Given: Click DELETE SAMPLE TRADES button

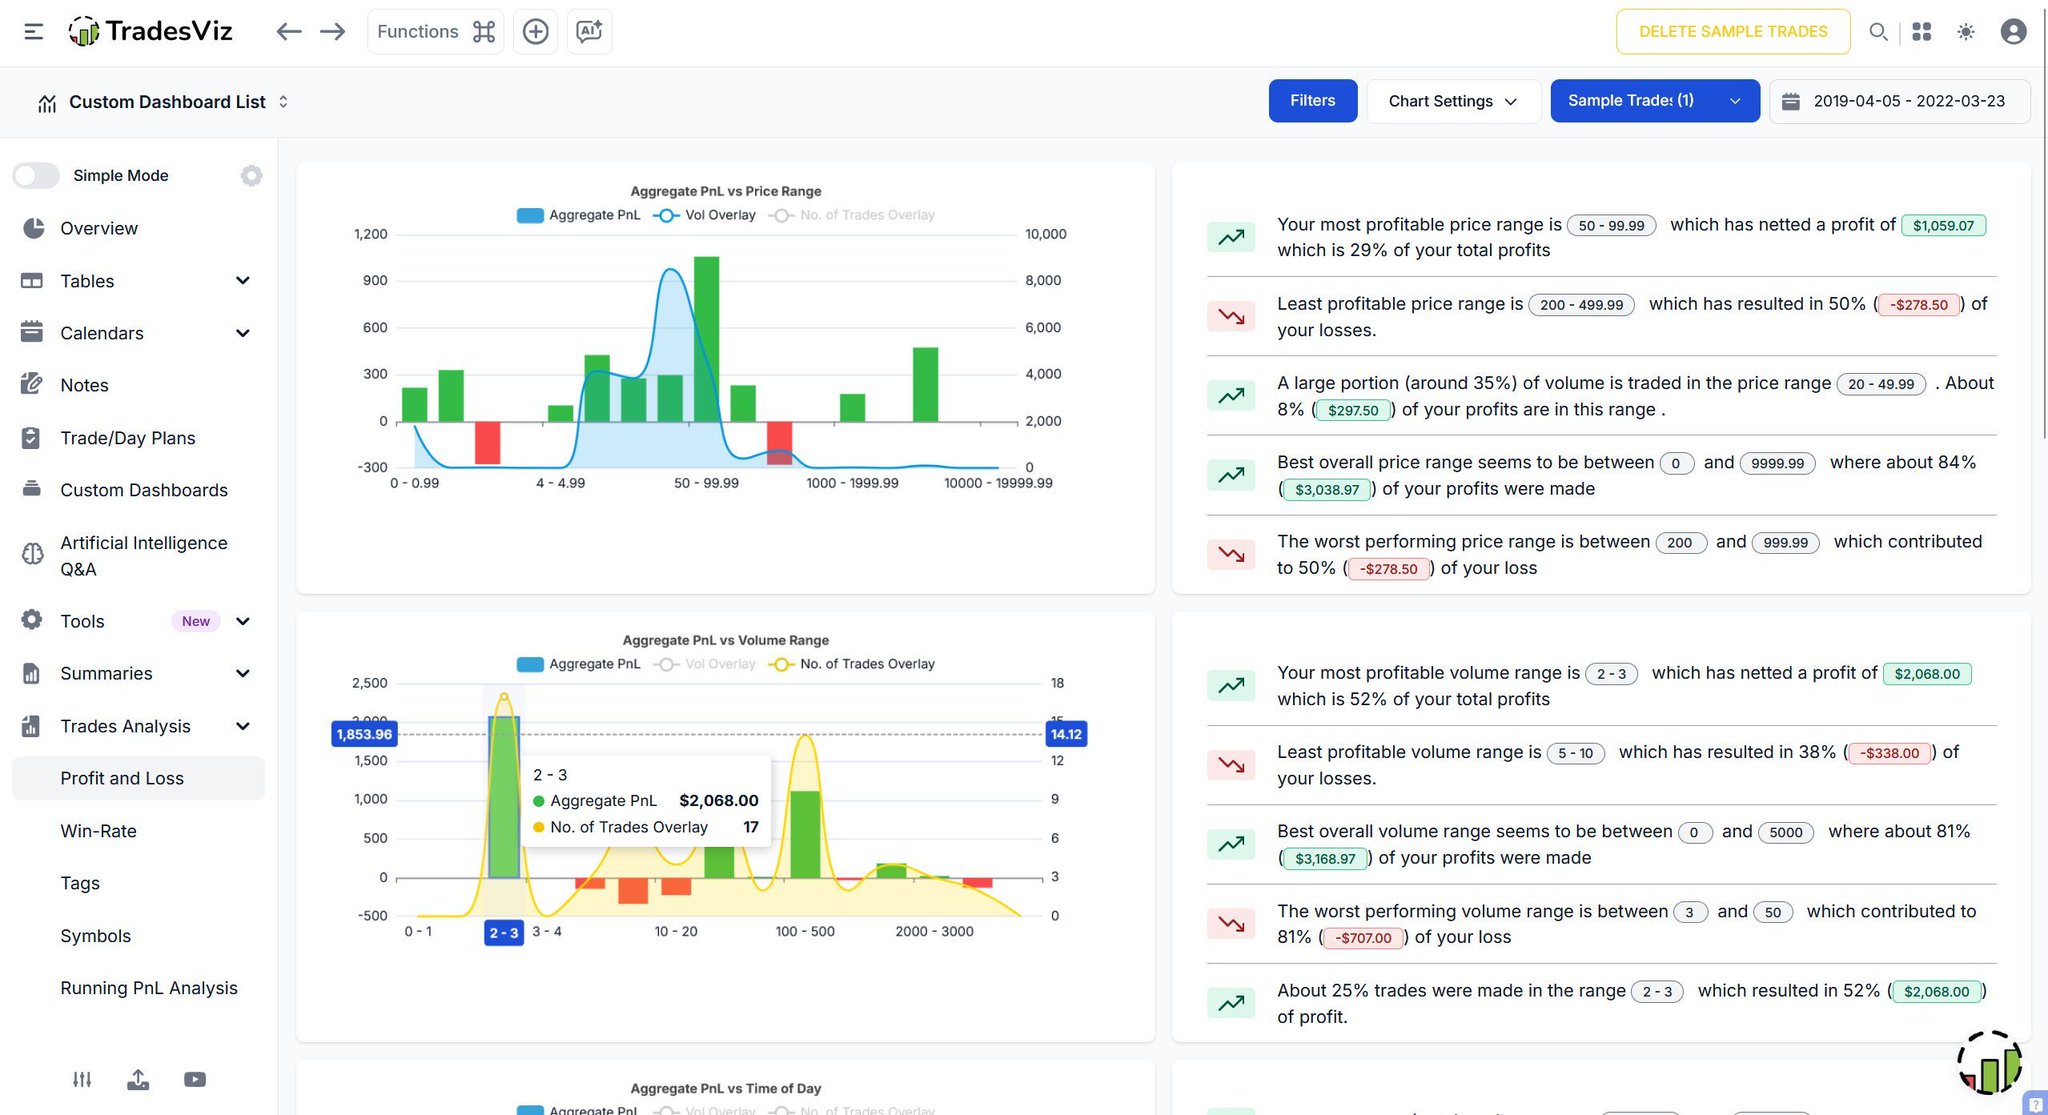Looking at the screenshot, I should click(1732, 31).
